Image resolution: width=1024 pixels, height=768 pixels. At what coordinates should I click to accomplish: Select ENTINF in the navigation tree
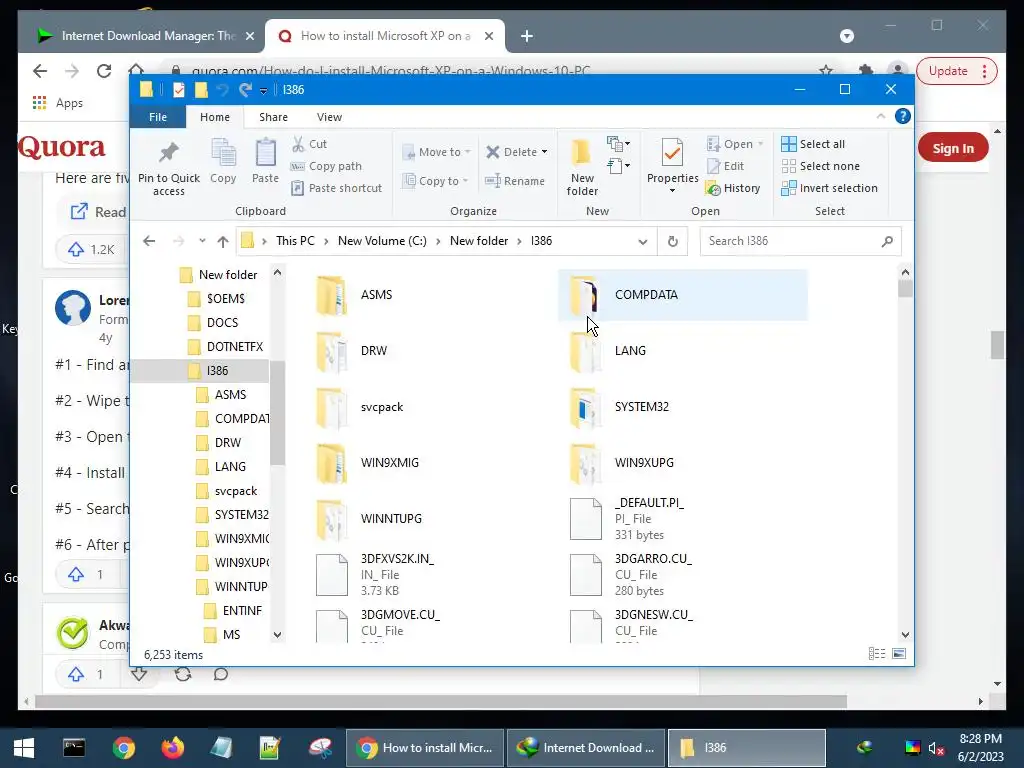[x=233, y=611]
